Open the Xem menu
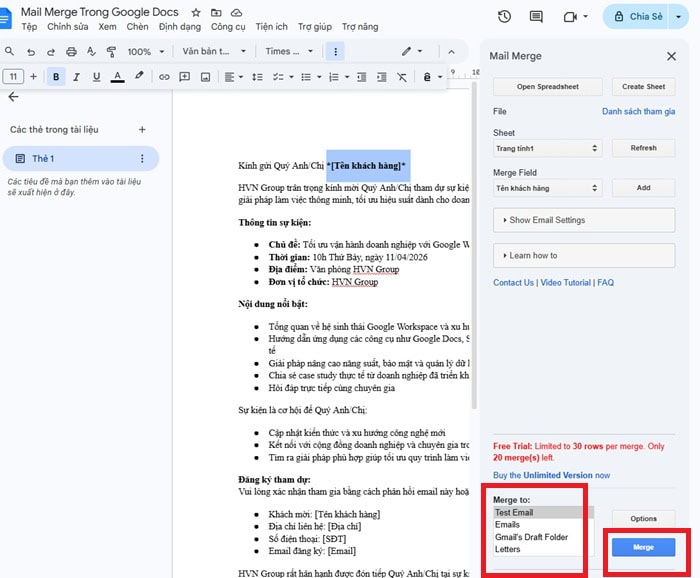 (107, 27)
